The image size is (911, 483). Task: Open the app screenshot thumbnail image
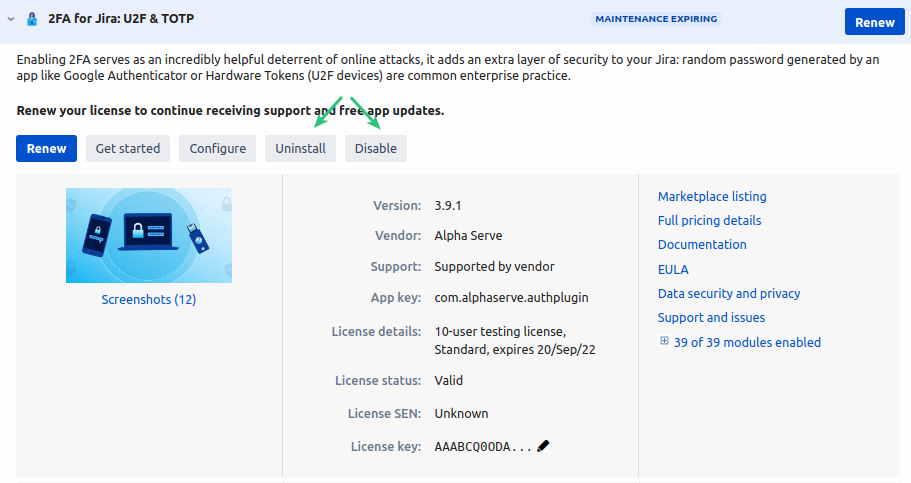point(148,235)
